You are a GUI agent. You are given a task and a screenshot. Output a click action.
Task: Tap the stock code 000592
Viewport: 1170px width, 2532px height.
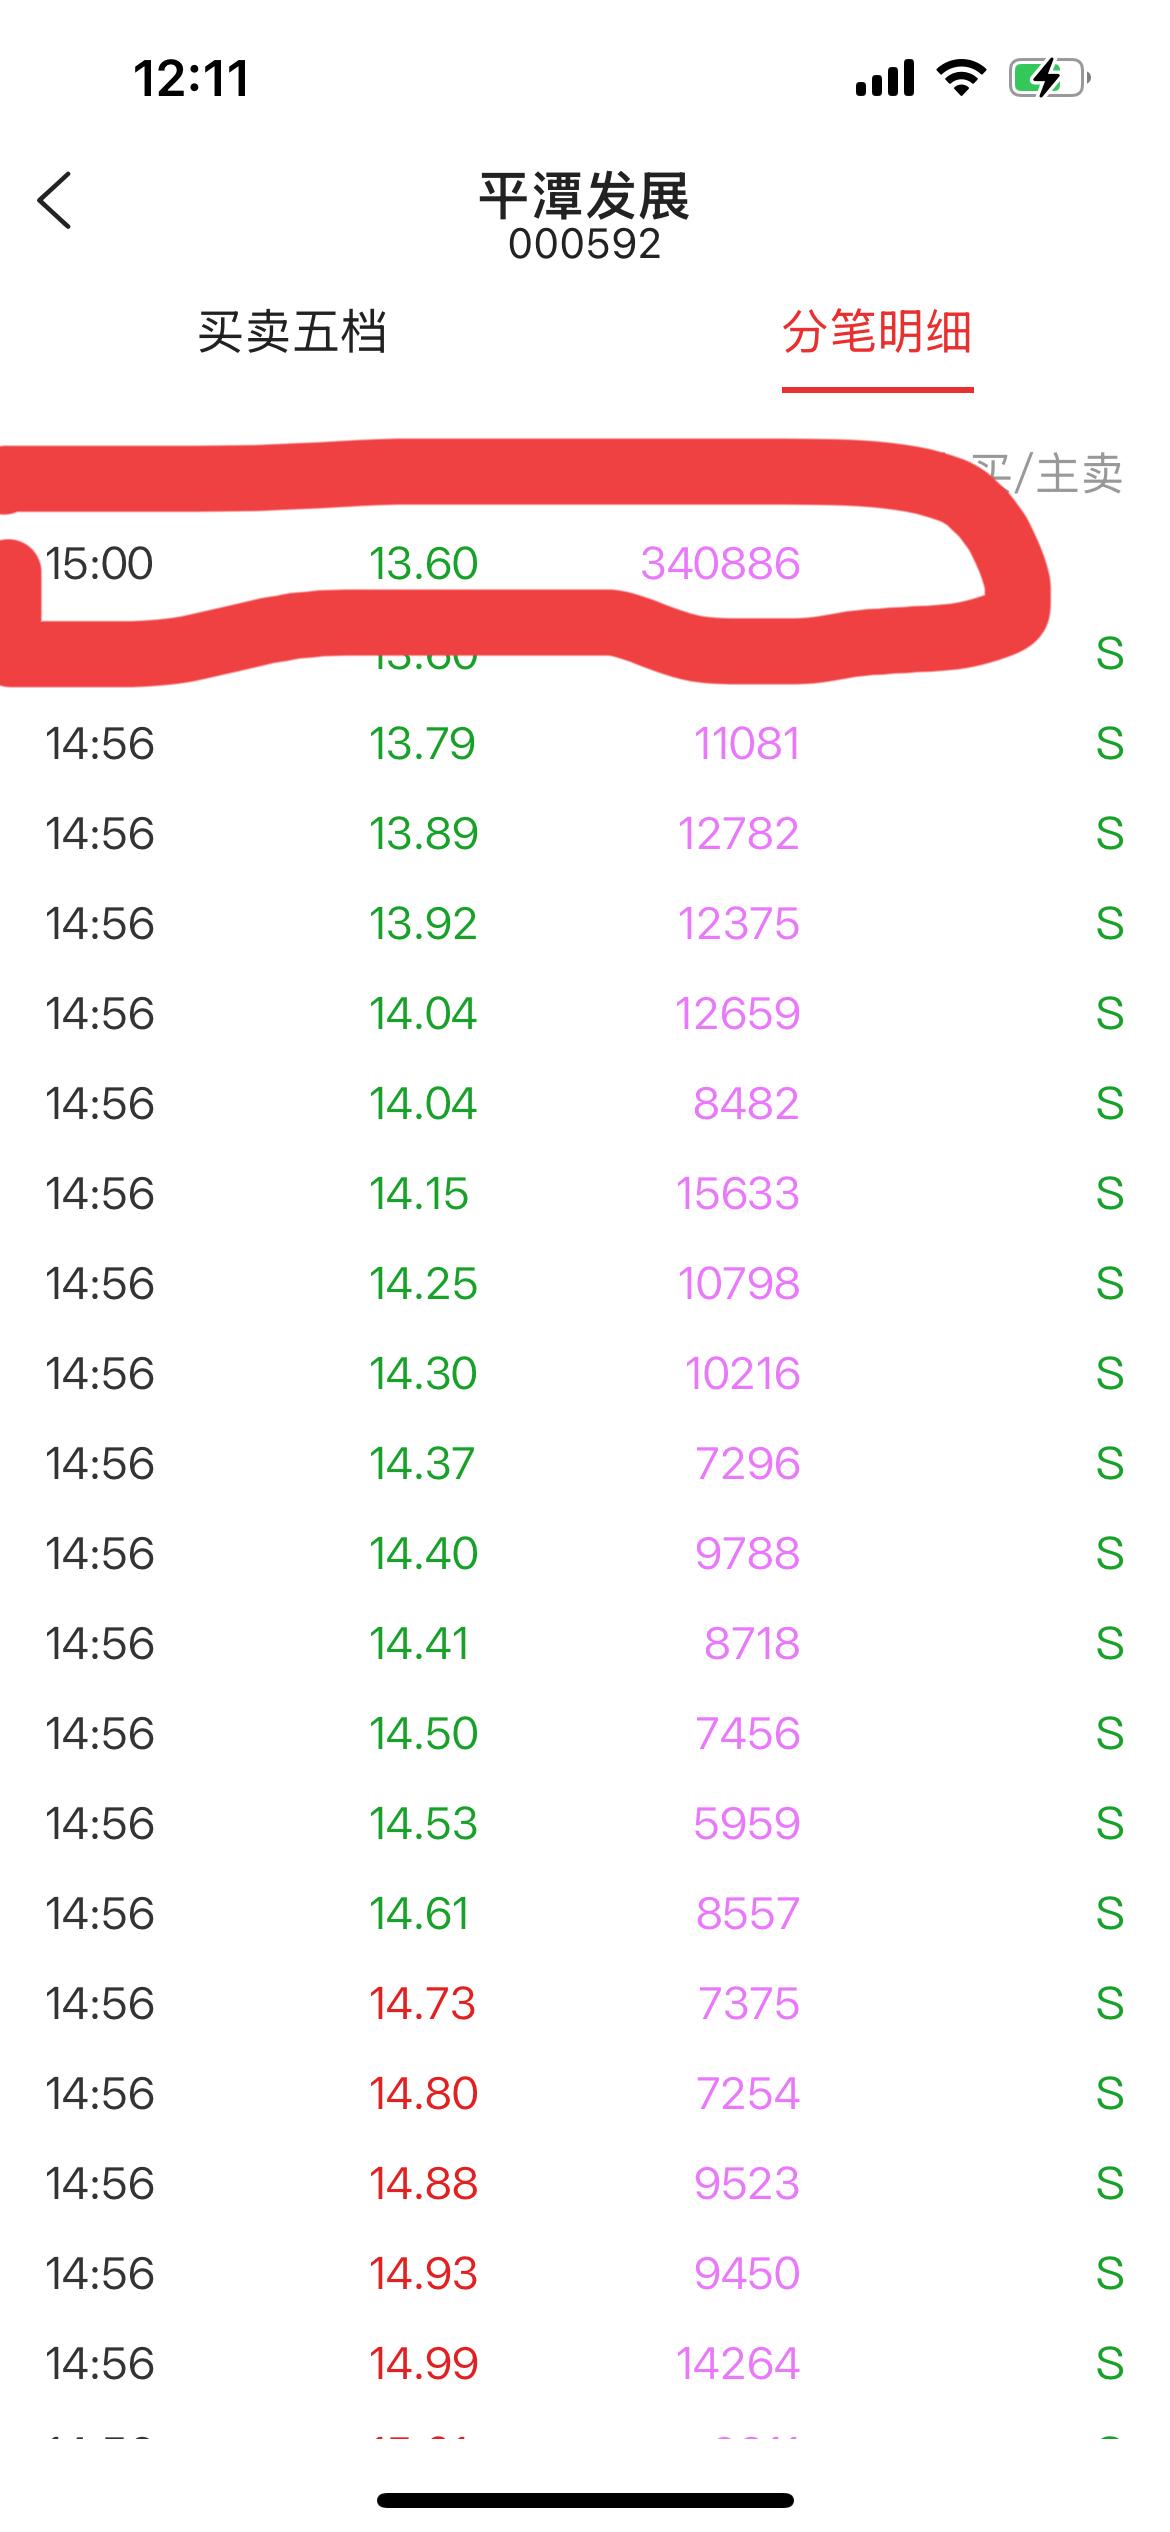pos(585,245)
